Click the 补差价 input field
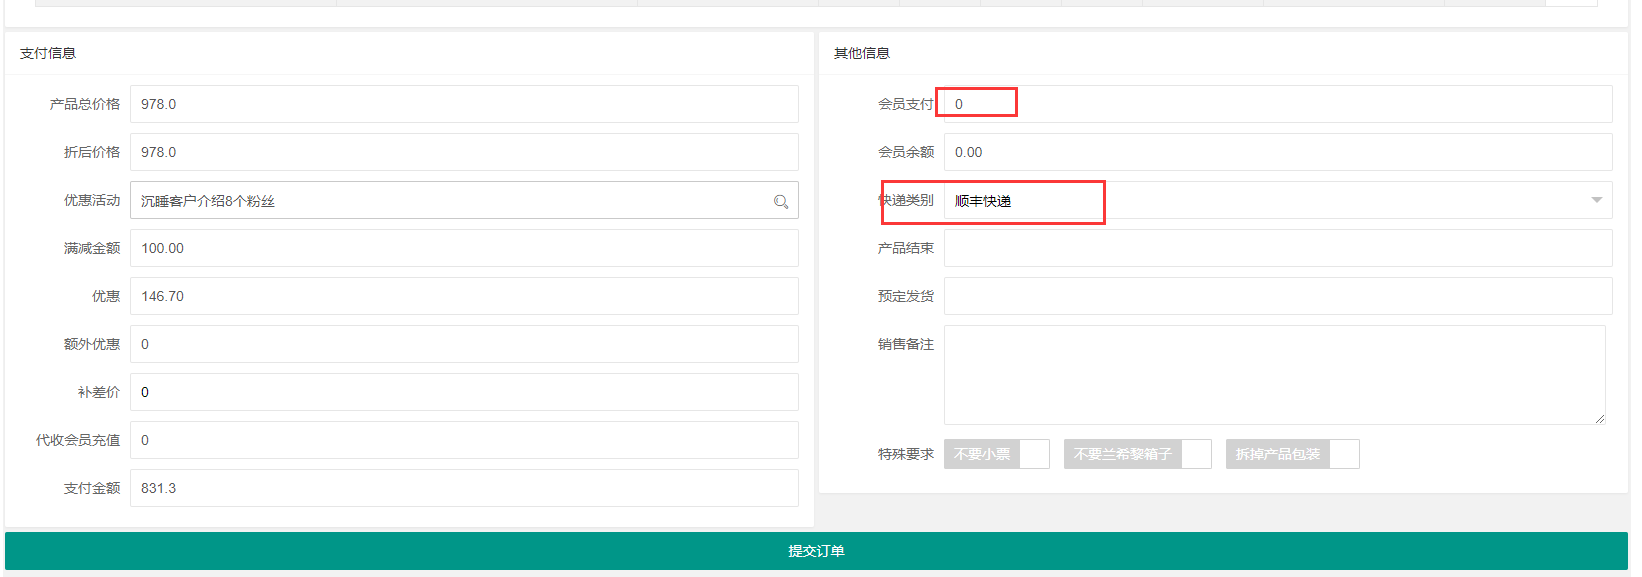This screenshot has width=1642, height=577. point(464,392)
